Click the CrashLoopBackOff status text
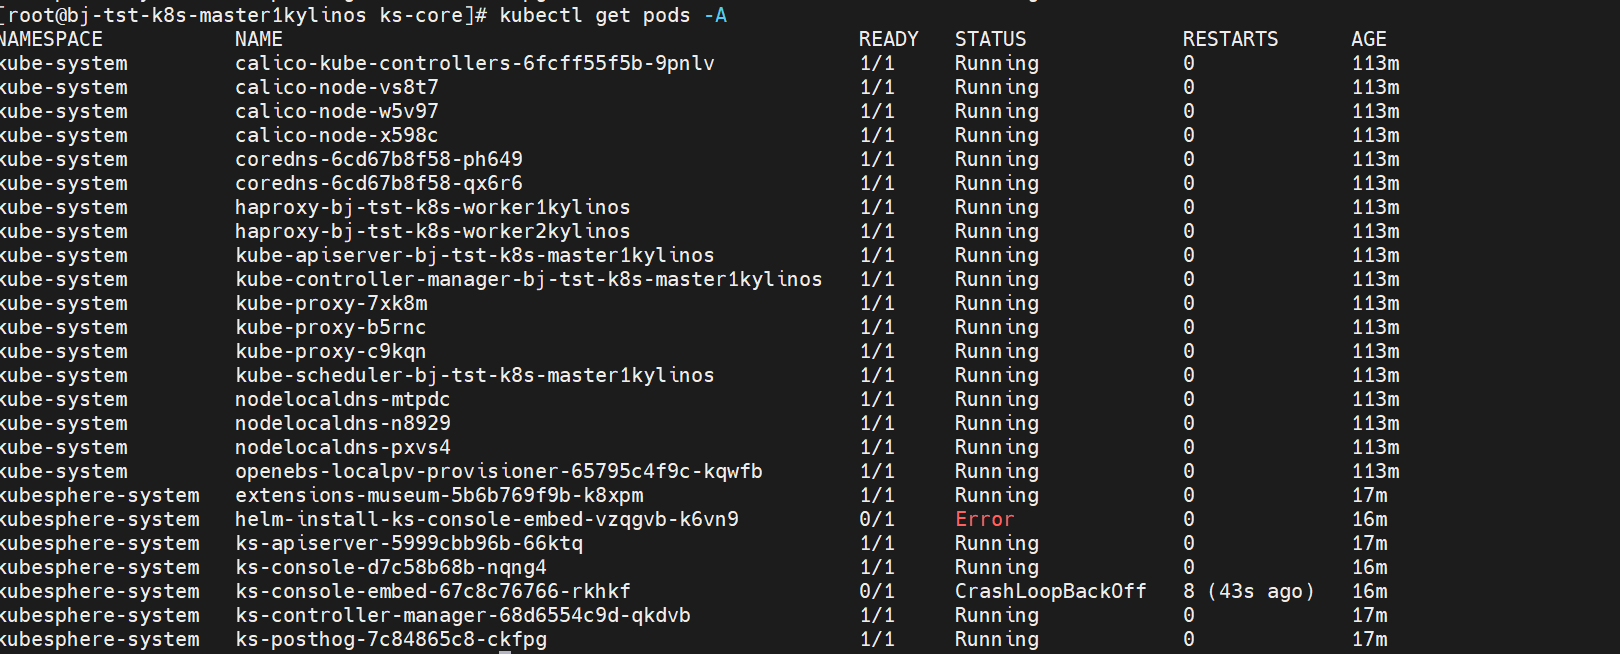 [x=1050, y=591]
